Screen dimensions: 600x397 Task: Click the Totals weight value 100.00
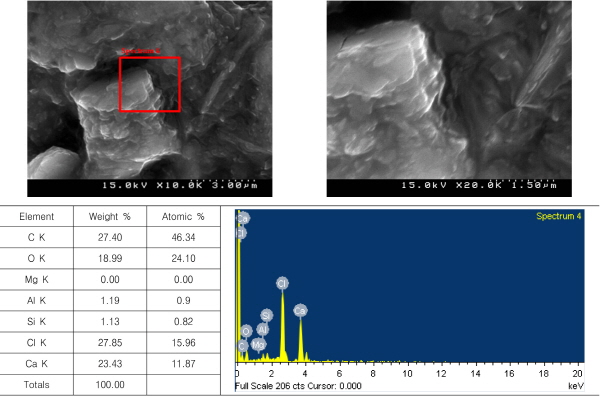110,385
